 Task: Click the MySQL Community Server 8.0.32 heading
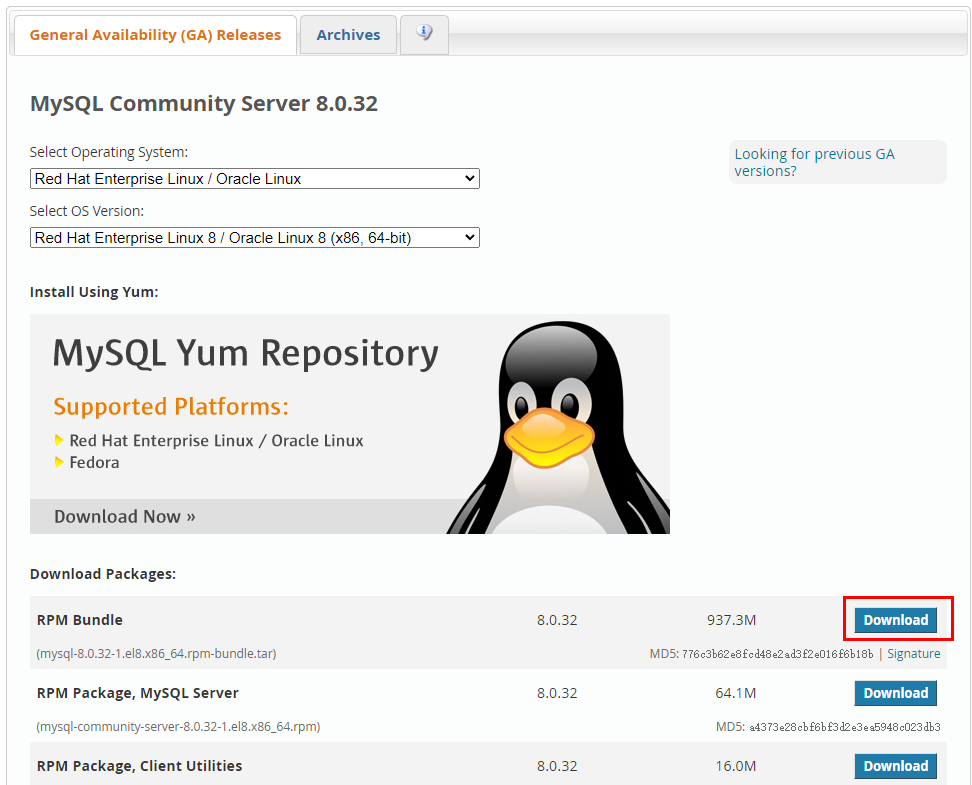coord(204,104)
